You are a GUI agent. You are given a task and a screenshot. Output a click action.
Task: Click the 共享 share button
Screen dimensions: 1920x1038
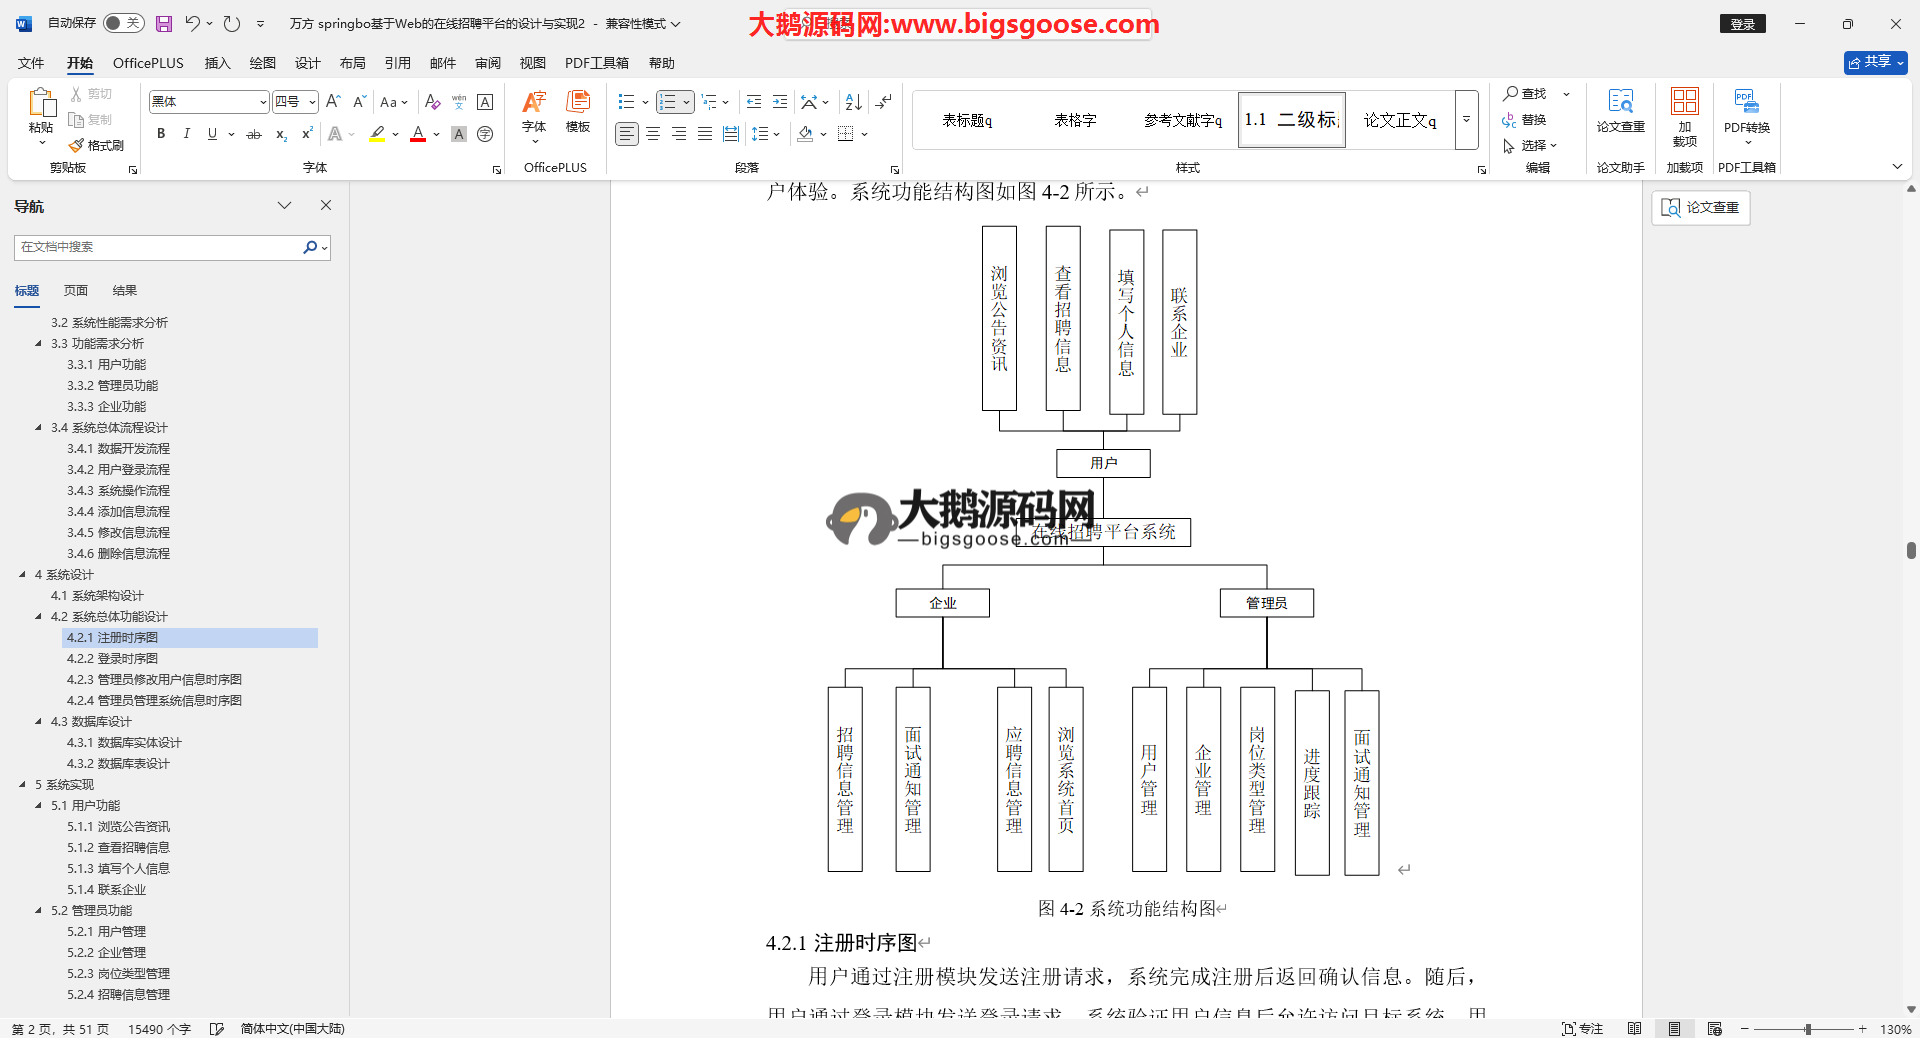click(x=1875, y=62)
